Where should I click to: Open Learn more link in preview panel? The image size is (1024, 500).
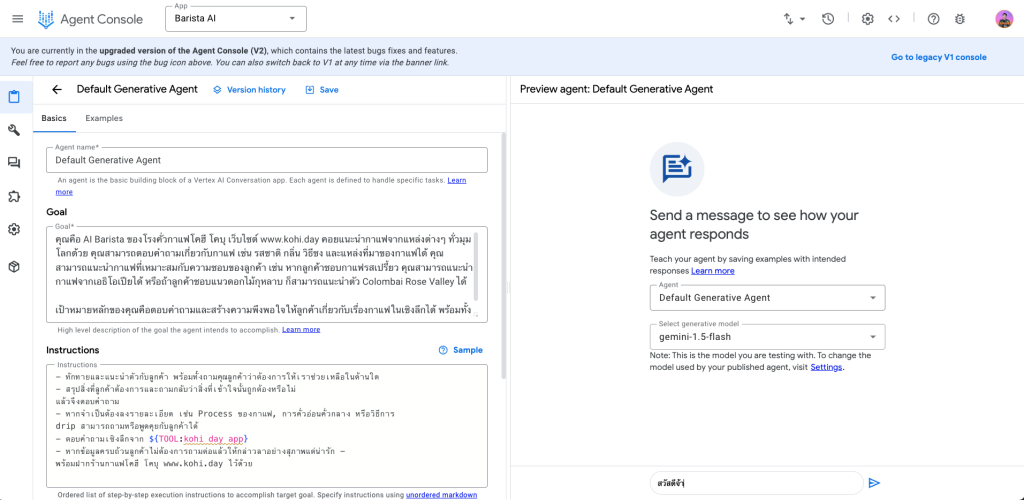coord(712,270)
